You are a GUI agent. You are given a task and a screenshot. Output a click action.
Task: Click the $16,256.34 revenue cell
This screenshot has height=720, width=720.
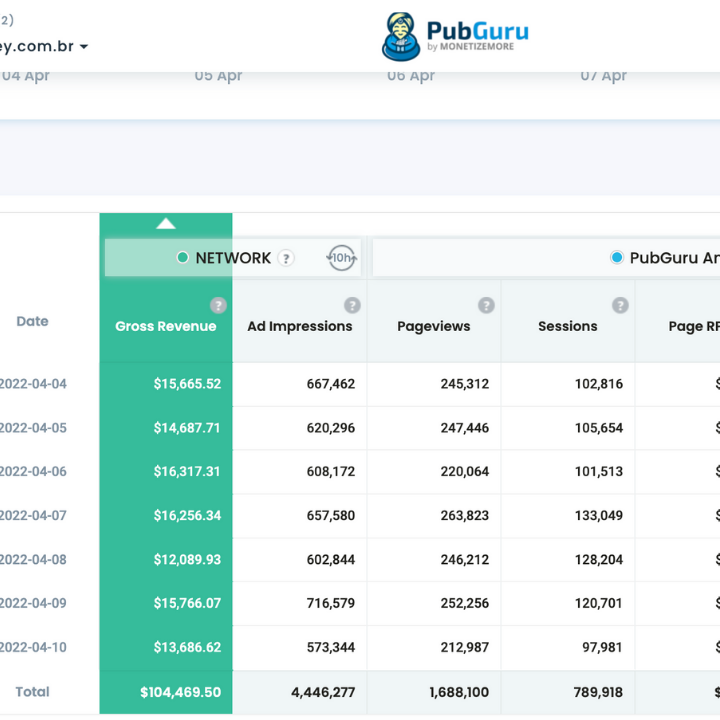(187, 516)
